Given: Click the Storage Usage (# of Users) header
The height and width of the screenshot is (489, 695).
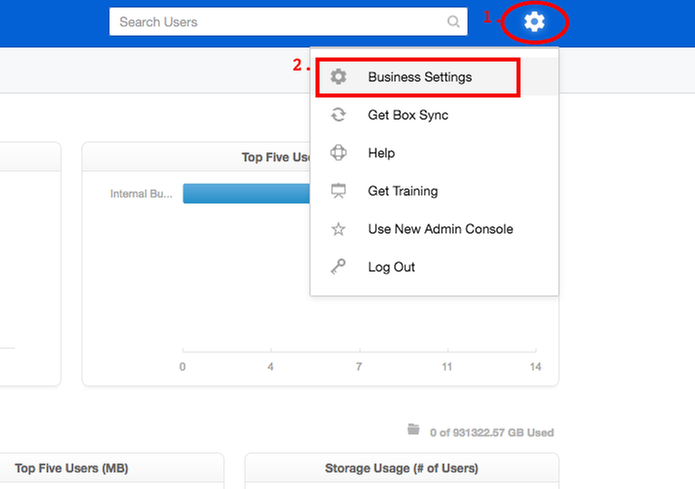Looking at the screenshot, I should (x=402, y=468).
